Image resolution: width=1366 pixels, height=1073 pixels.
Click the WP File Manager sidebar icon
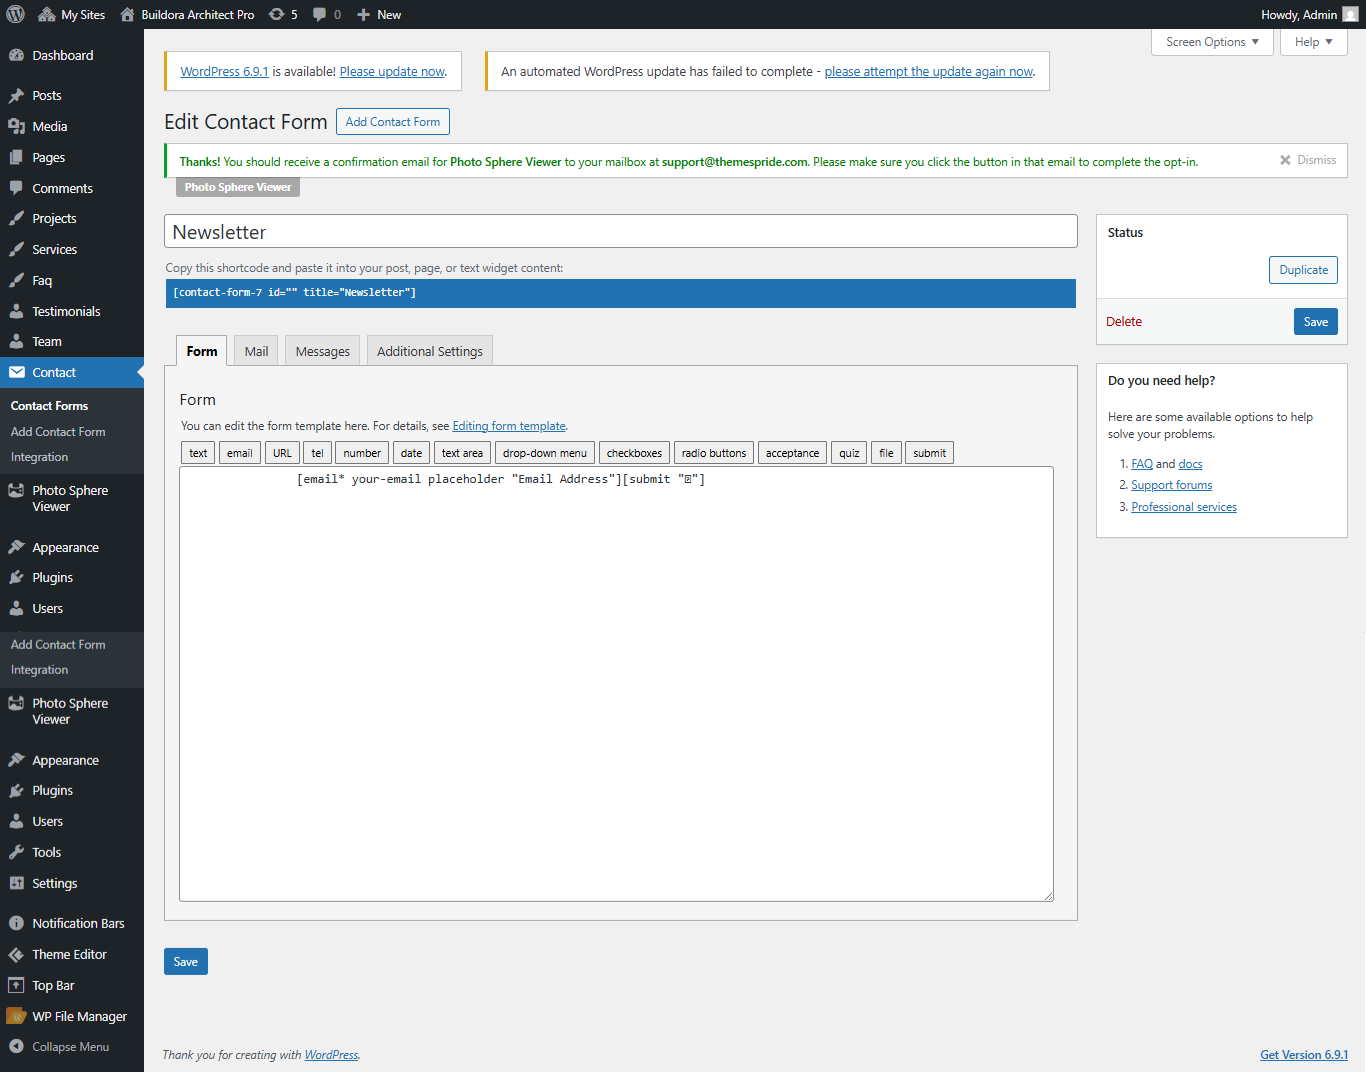(x=15, y=1015)
